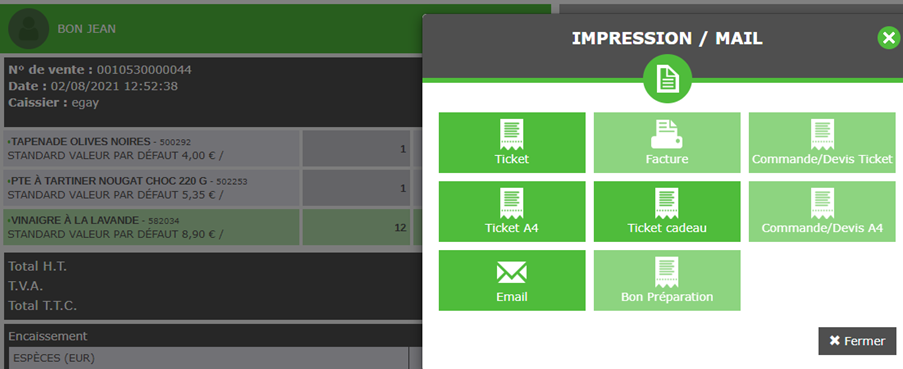Click the BON JEAN customer name
Image resolution: width=903 pixels, height=369 pixels.
click(86, 29)
